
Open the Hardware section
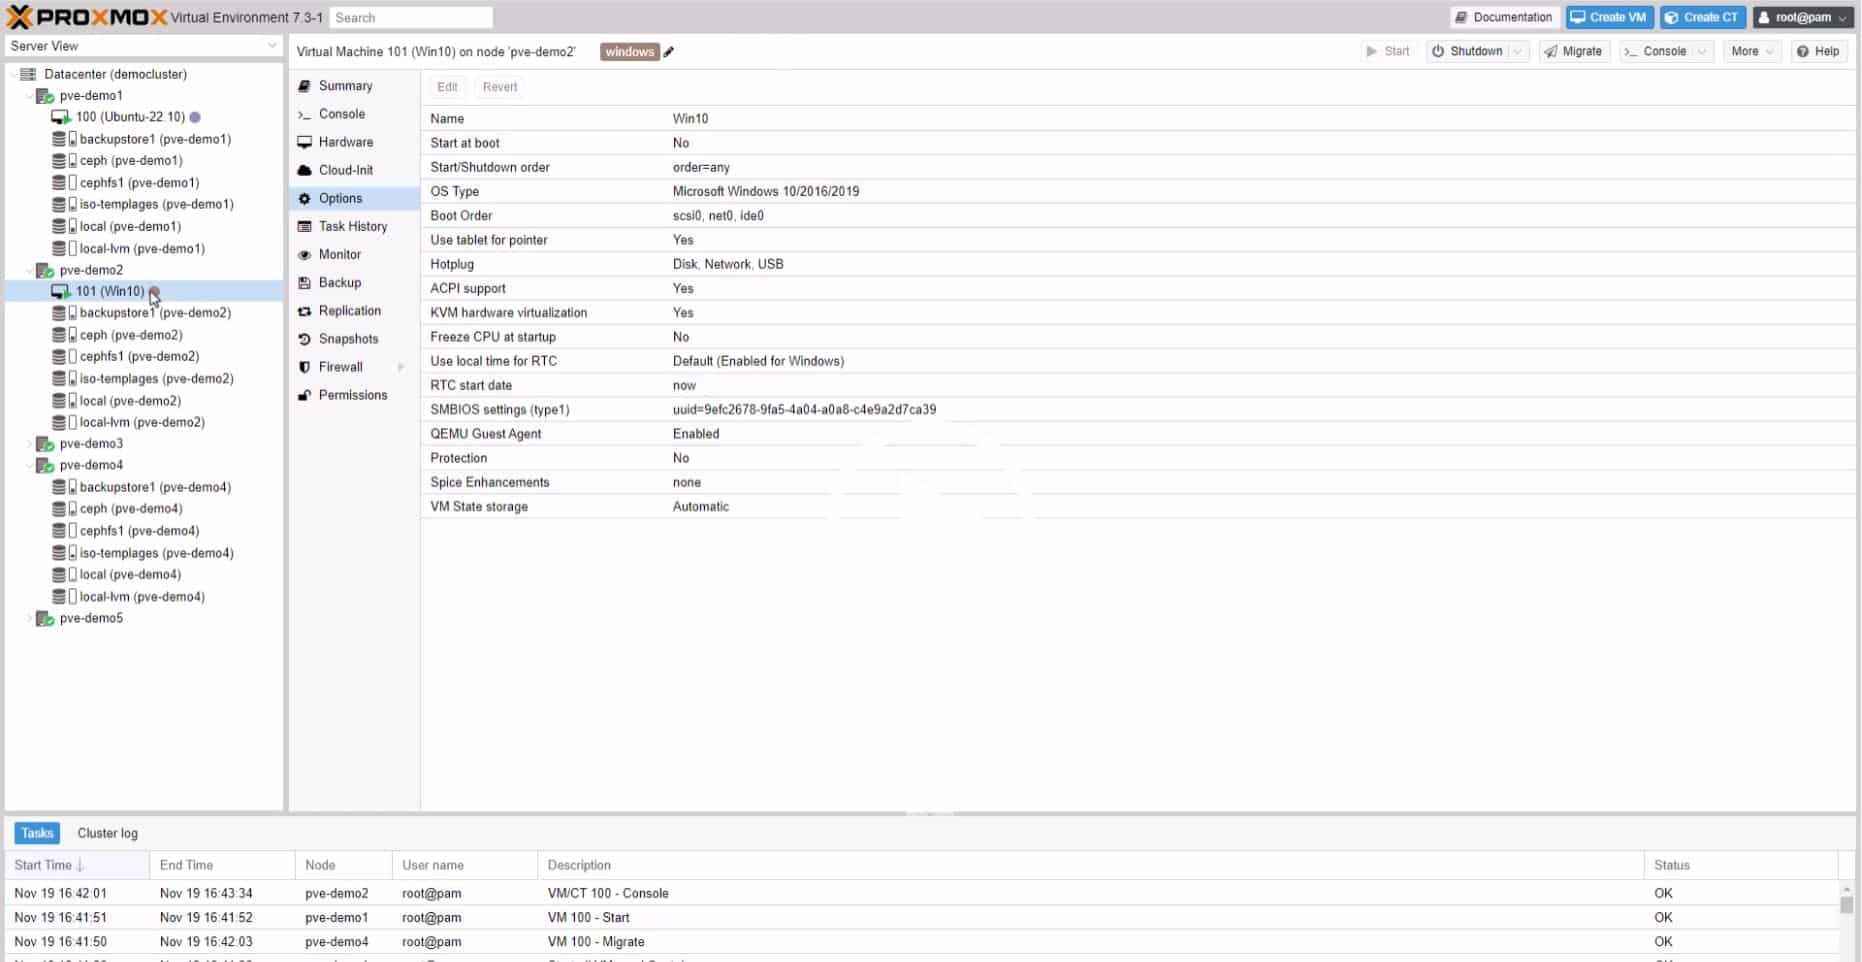[x=354, y=142]
